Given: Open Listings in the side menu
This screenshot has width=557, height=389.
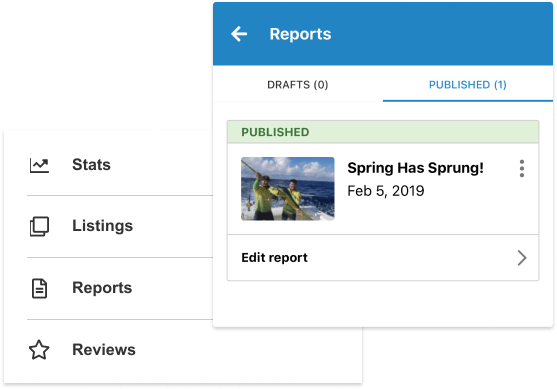Looking at the screenshot, I should click(103, 226).
